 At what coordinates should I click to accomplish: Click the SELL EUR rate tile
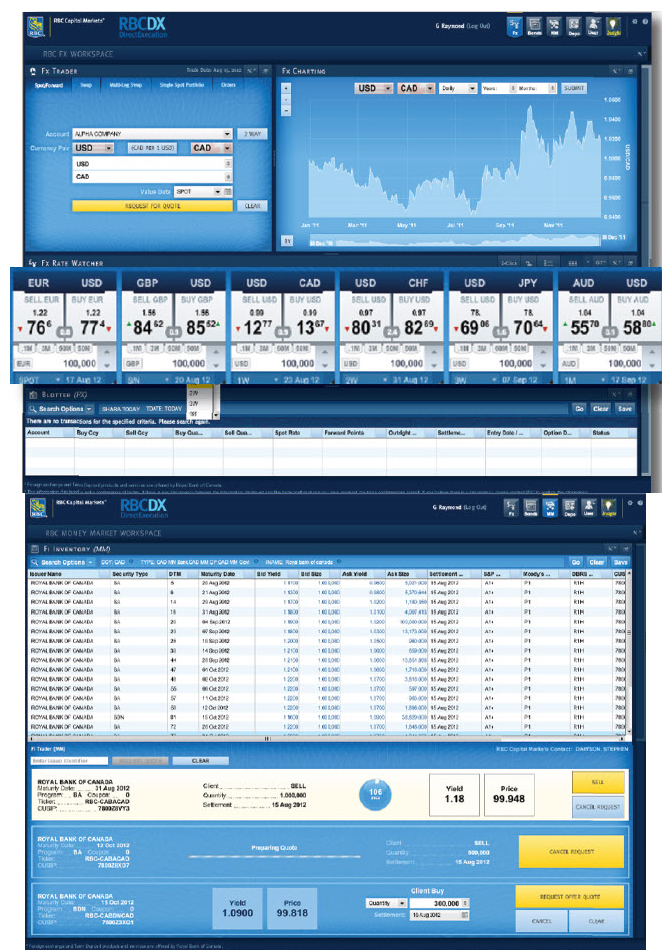click(x=38, y=318)
